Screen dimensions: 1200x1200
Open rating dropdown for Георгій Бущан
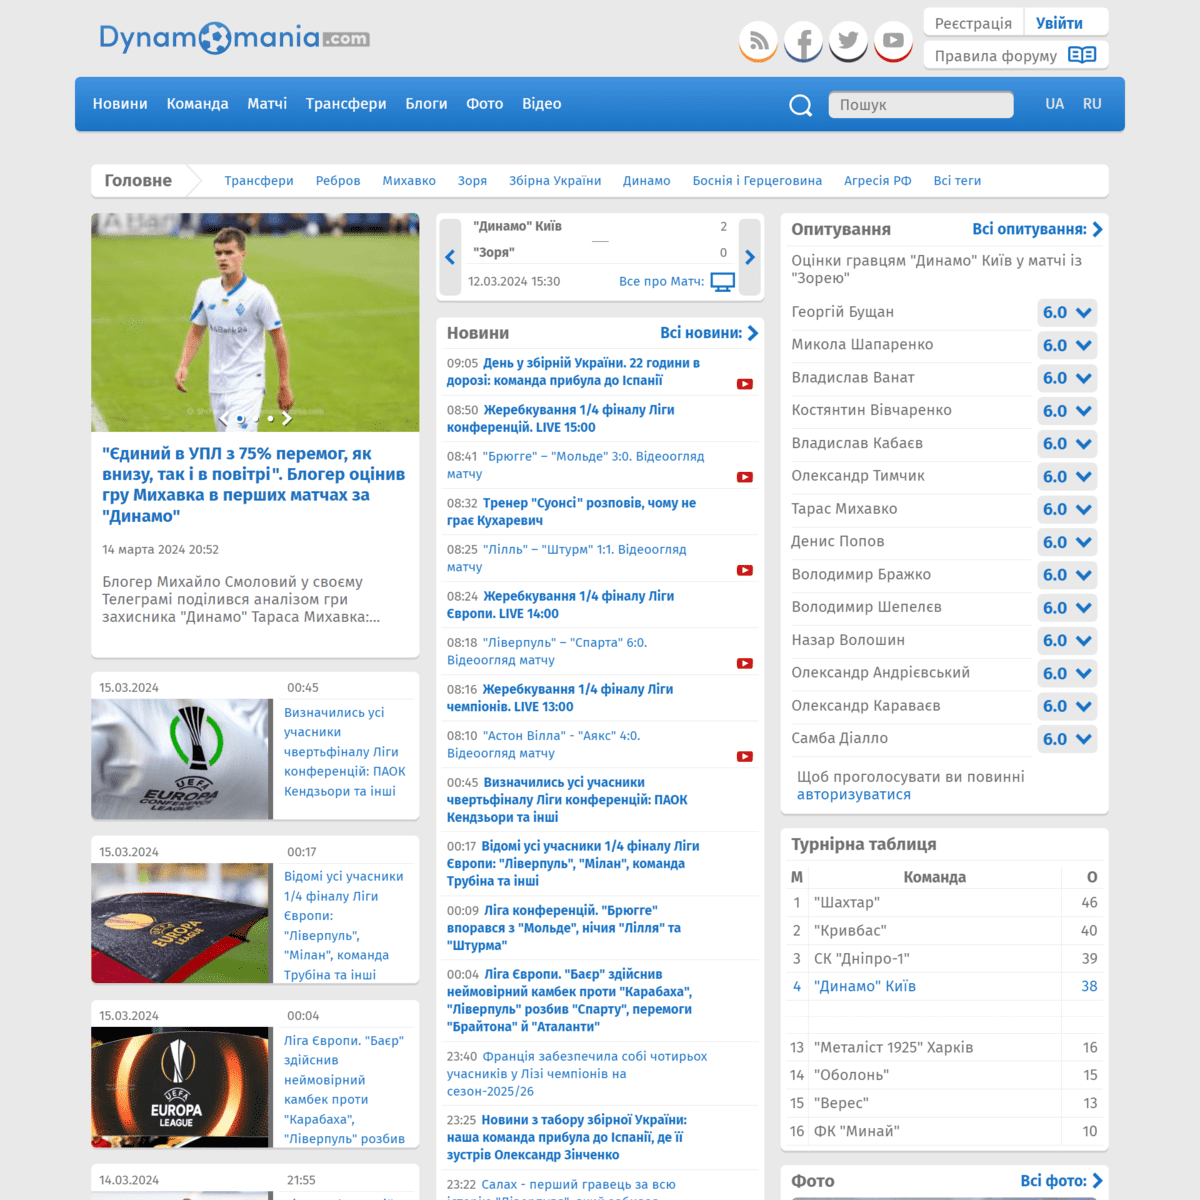coord(1067,312)
